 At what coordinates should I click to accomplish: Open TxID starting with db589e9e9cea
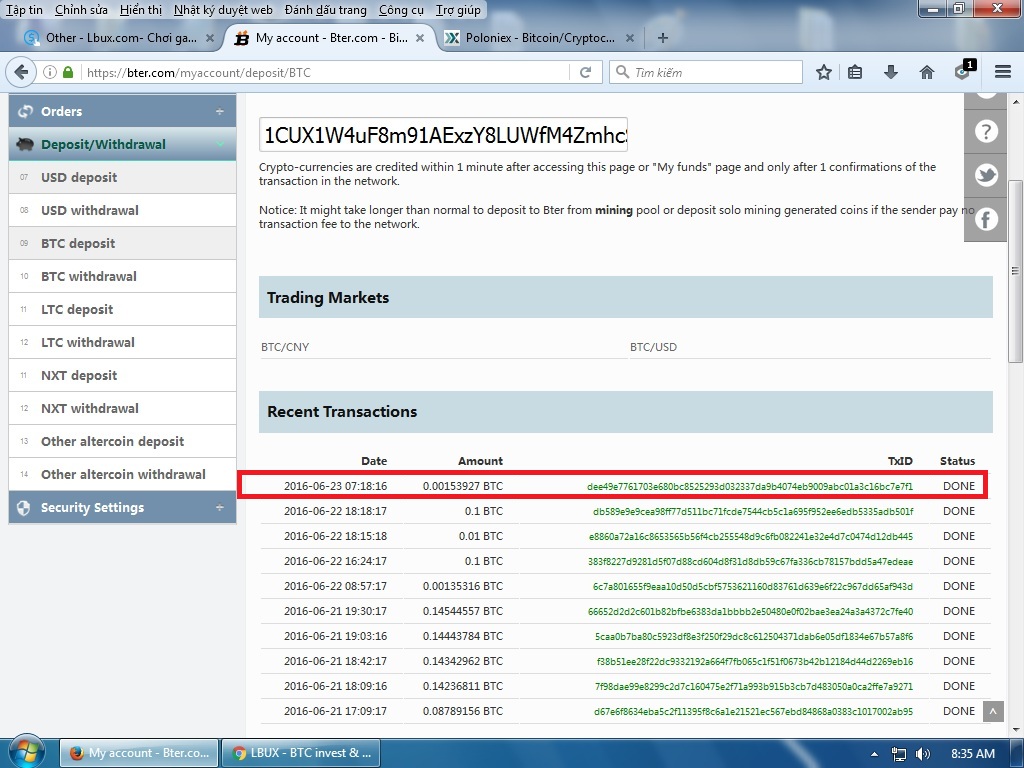click(x=753, y=511)
